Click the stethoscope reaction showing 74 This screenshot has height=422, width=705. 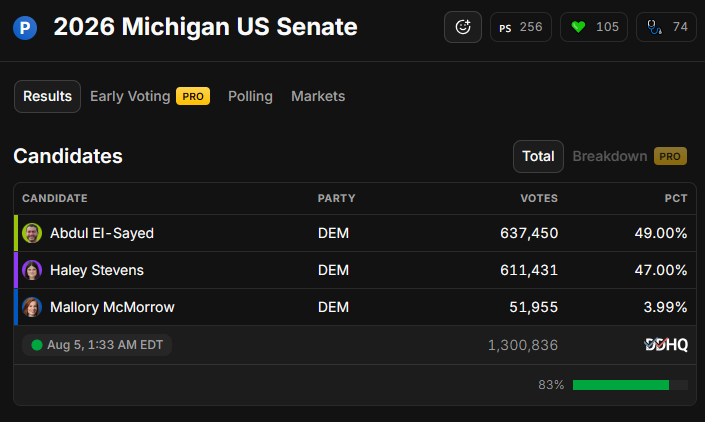[666, 27]
